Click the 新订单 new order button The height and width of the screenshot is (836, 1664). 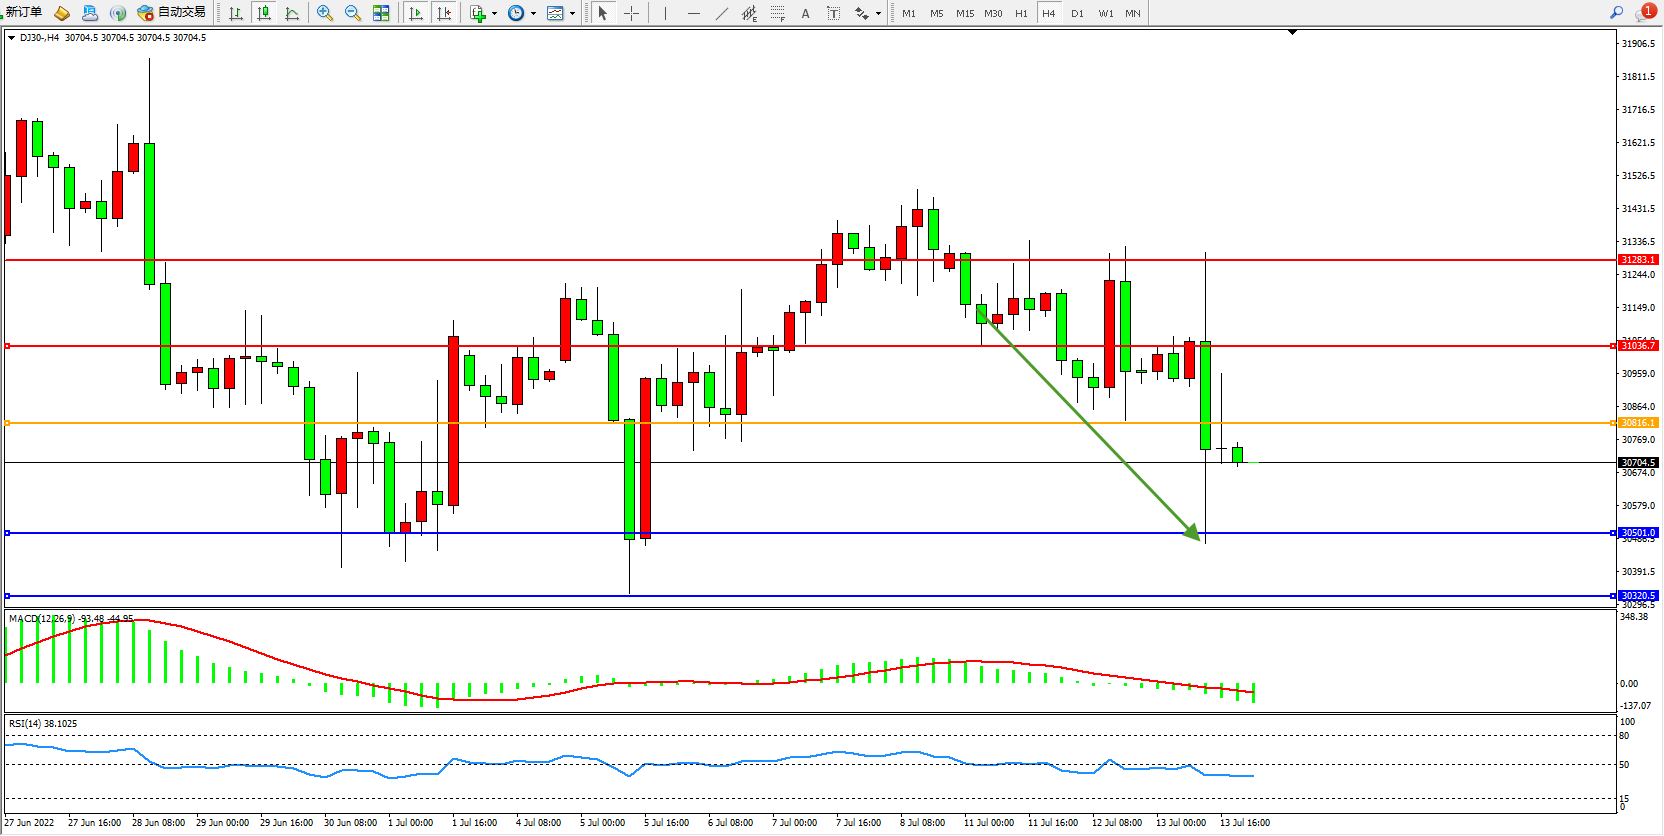point(24,12)
